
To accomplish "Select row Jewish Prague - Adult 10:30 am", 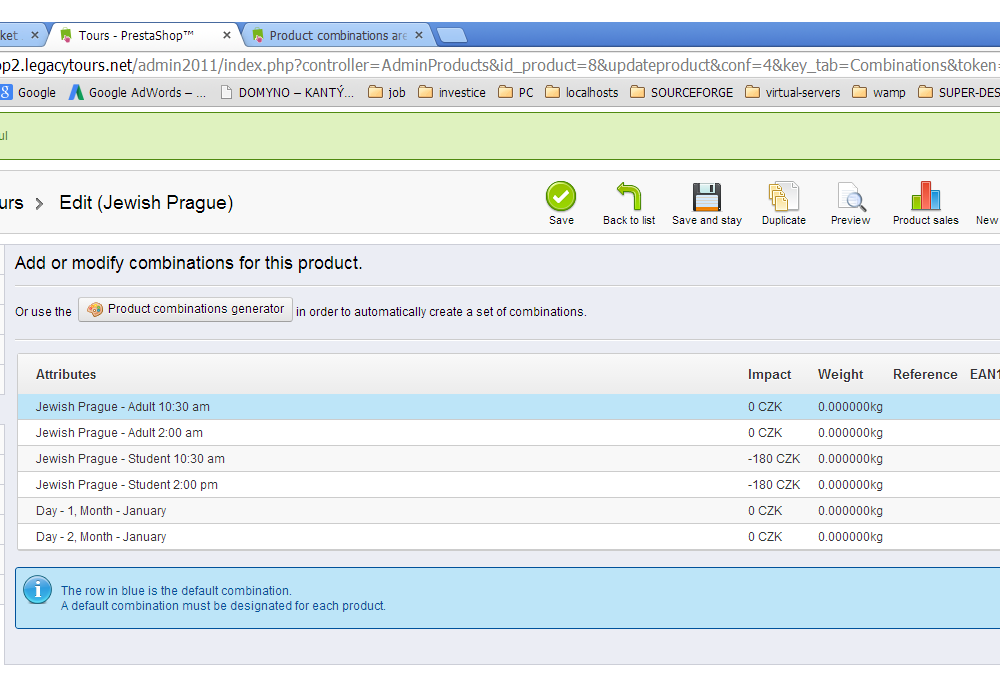I will click(509, 407).
